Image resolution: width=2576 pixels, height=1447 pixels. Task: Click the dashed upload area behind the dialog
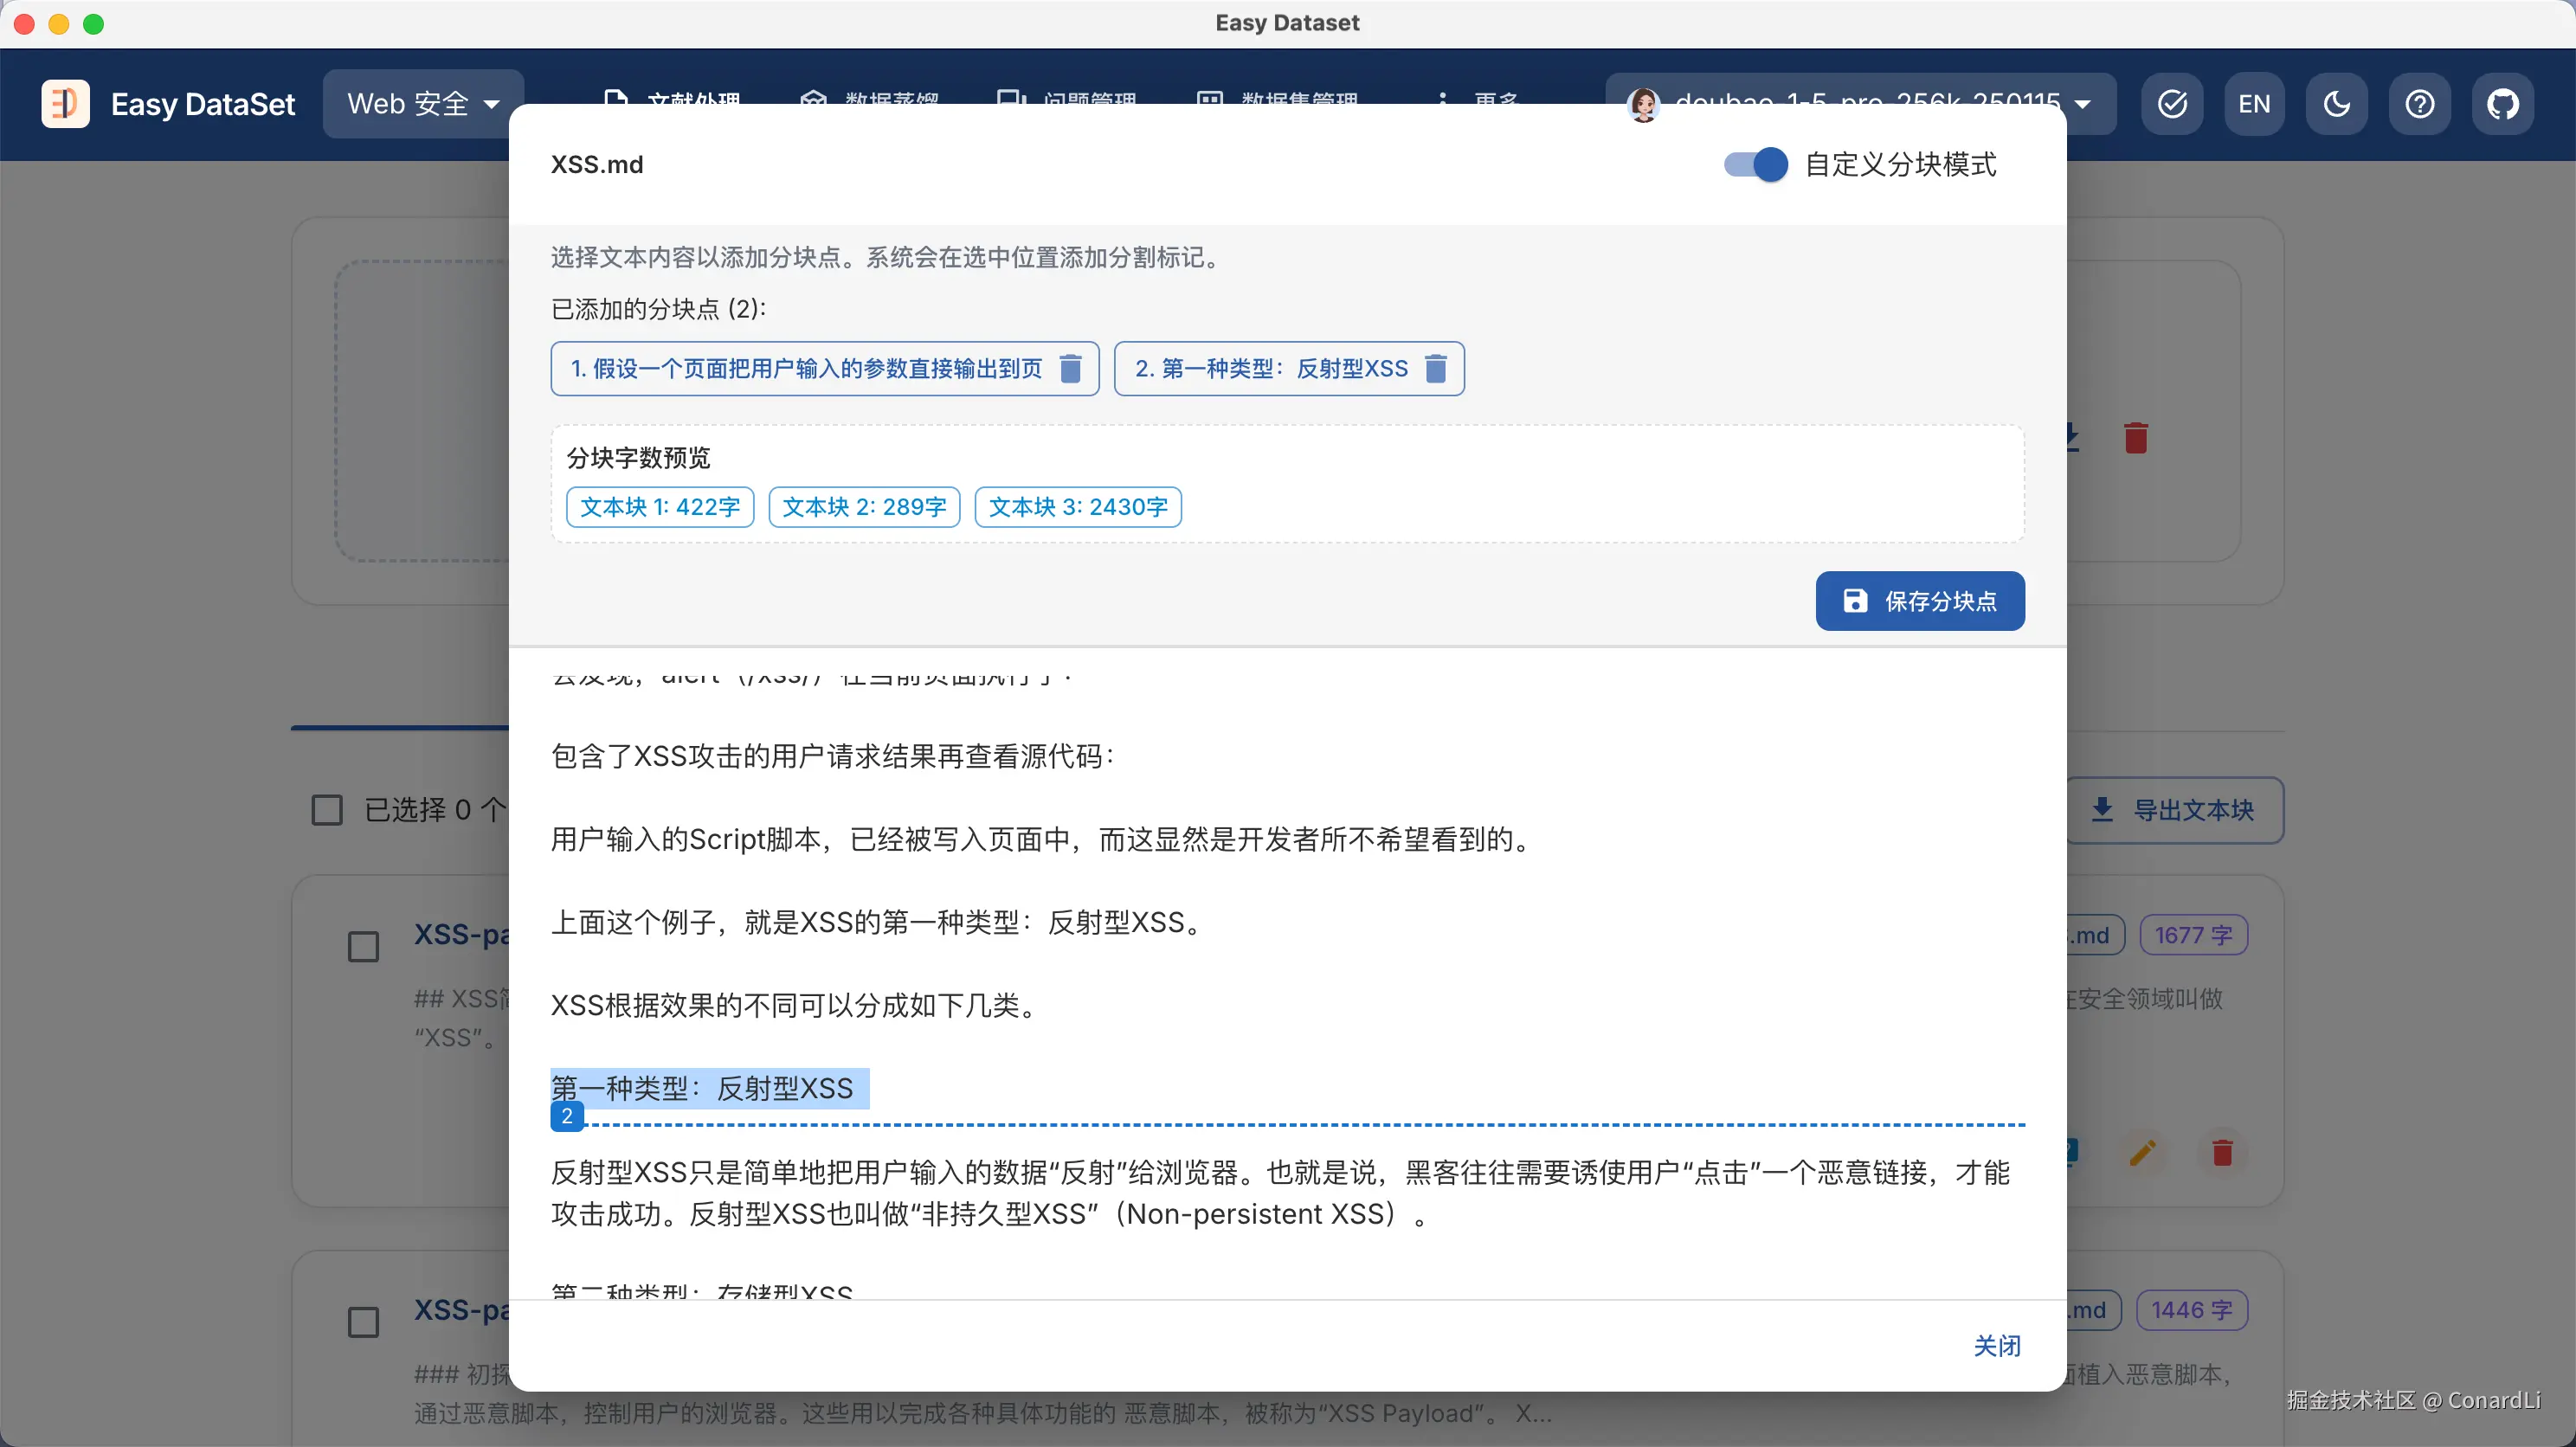click(x=422, y=410)
